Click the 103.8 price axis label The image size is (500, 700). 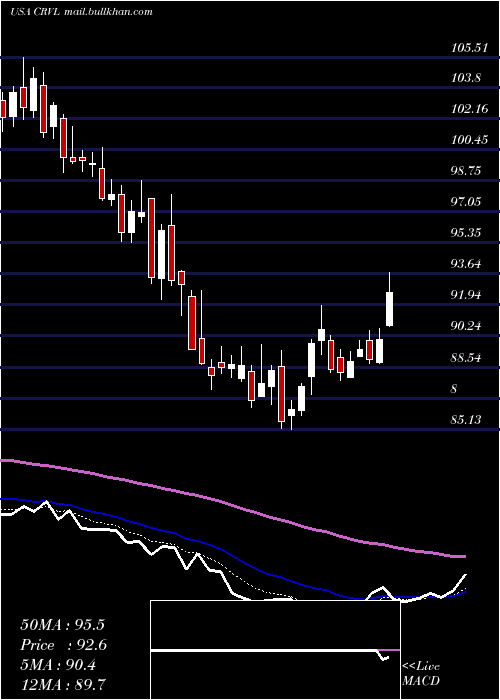pyautogui.click(x=465, y=78)
